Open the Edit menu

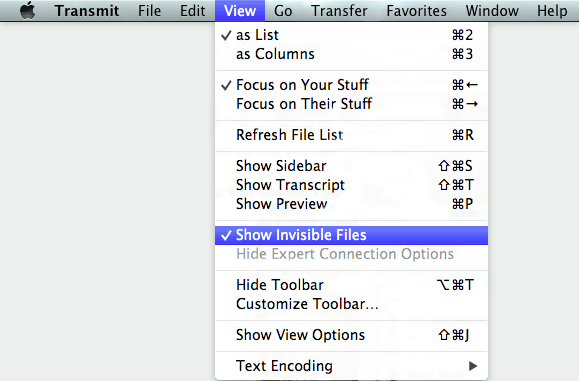[x=192, y=11]
